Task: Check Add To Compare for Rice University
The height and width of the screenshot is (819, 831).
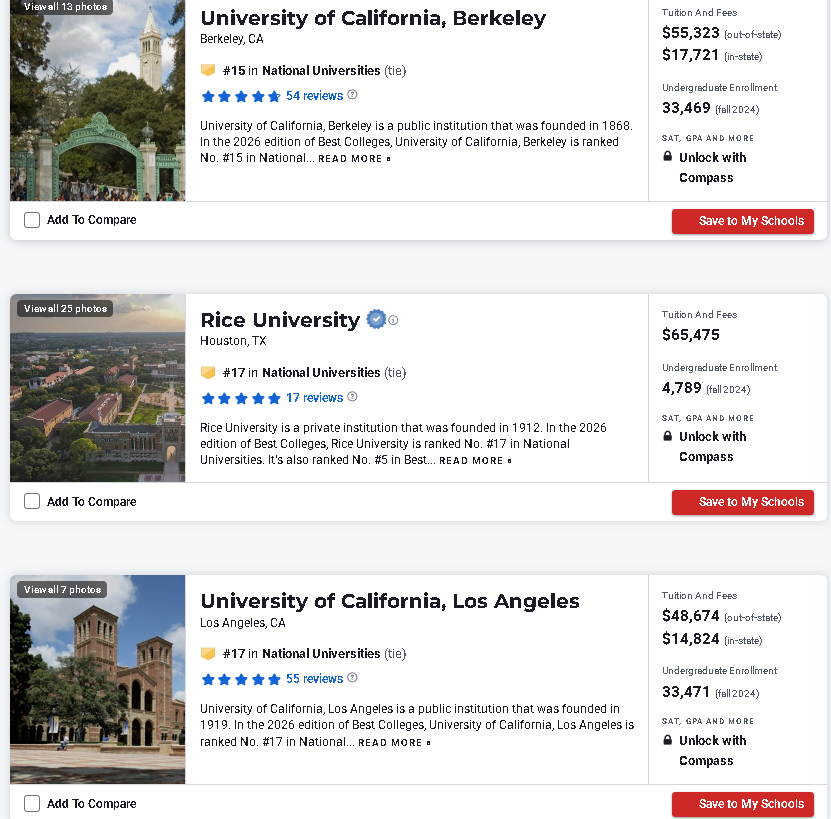Action: coord(32,501)
